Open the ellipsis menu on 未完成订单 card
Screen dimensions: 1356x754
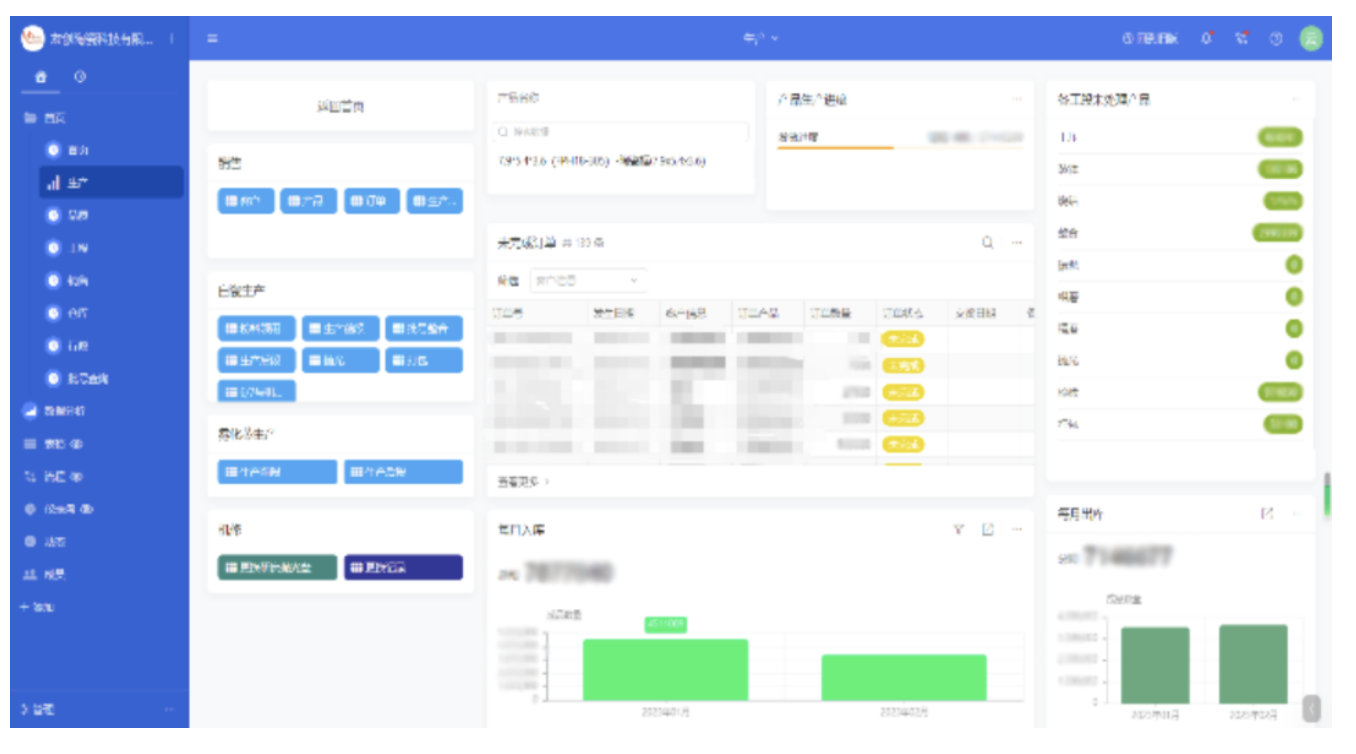(x=1017, y=242)
